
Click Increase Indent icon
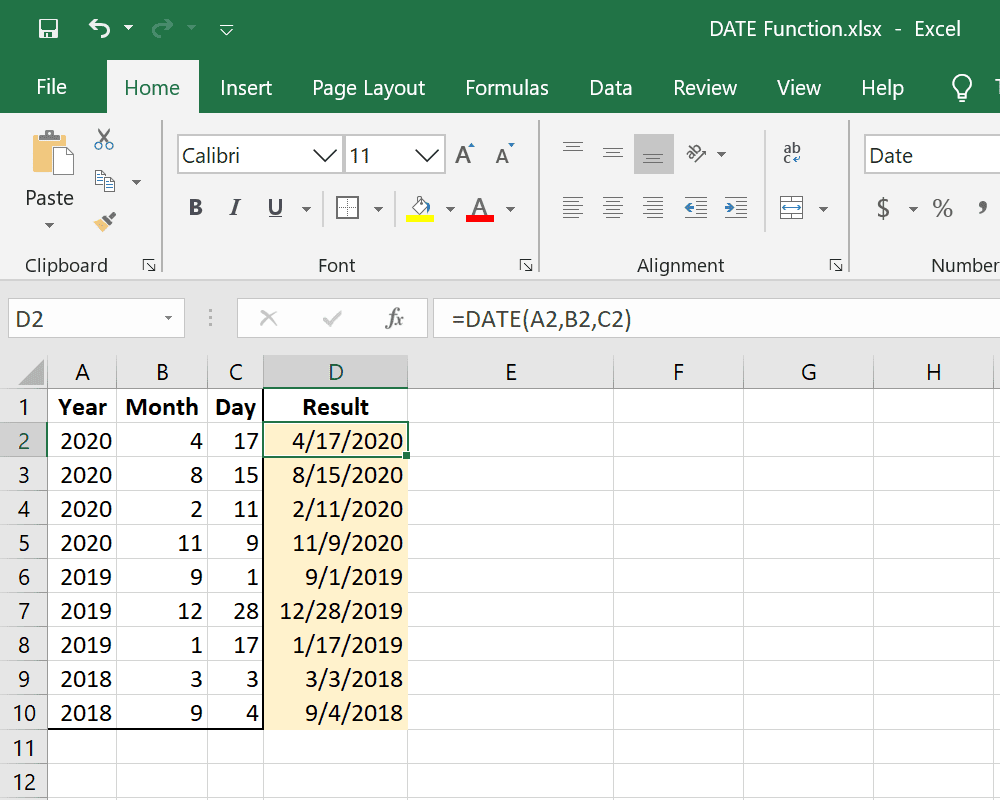(736, 208)
